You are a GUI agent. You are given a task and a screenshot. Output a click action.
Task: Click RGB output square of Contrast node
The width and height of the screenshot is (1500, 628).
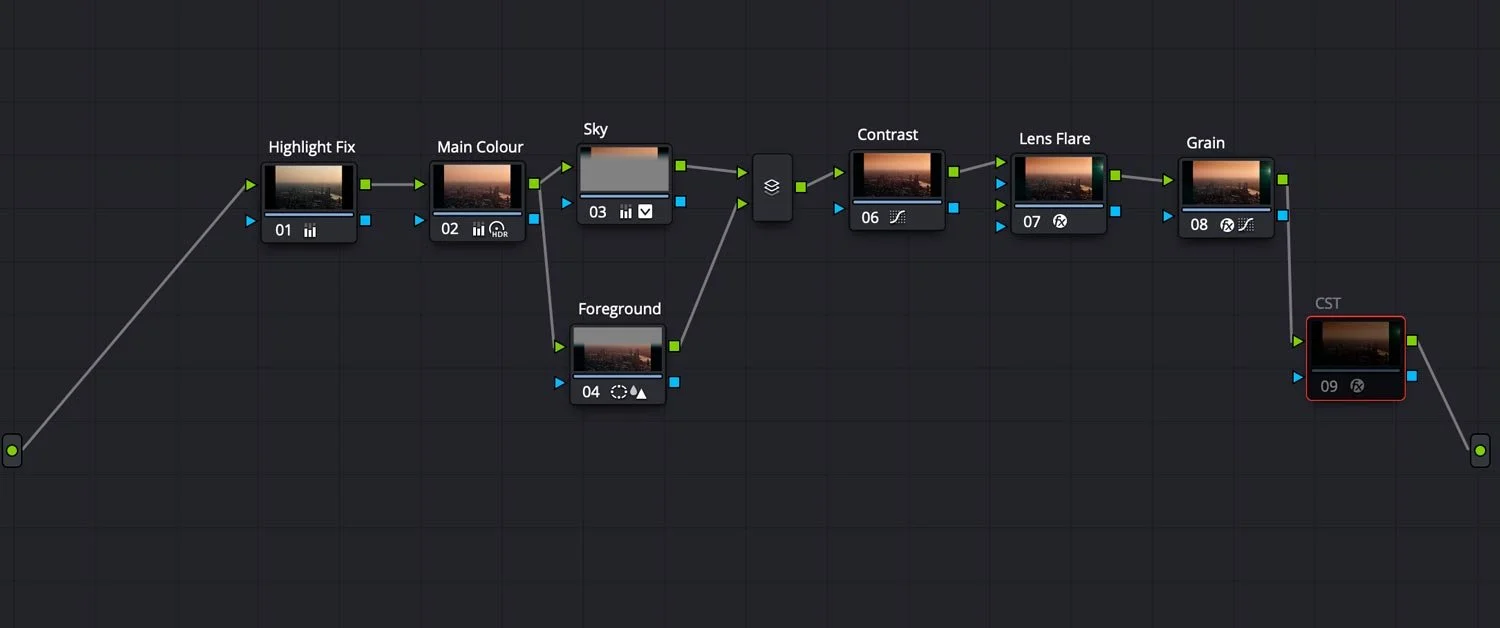953,172
